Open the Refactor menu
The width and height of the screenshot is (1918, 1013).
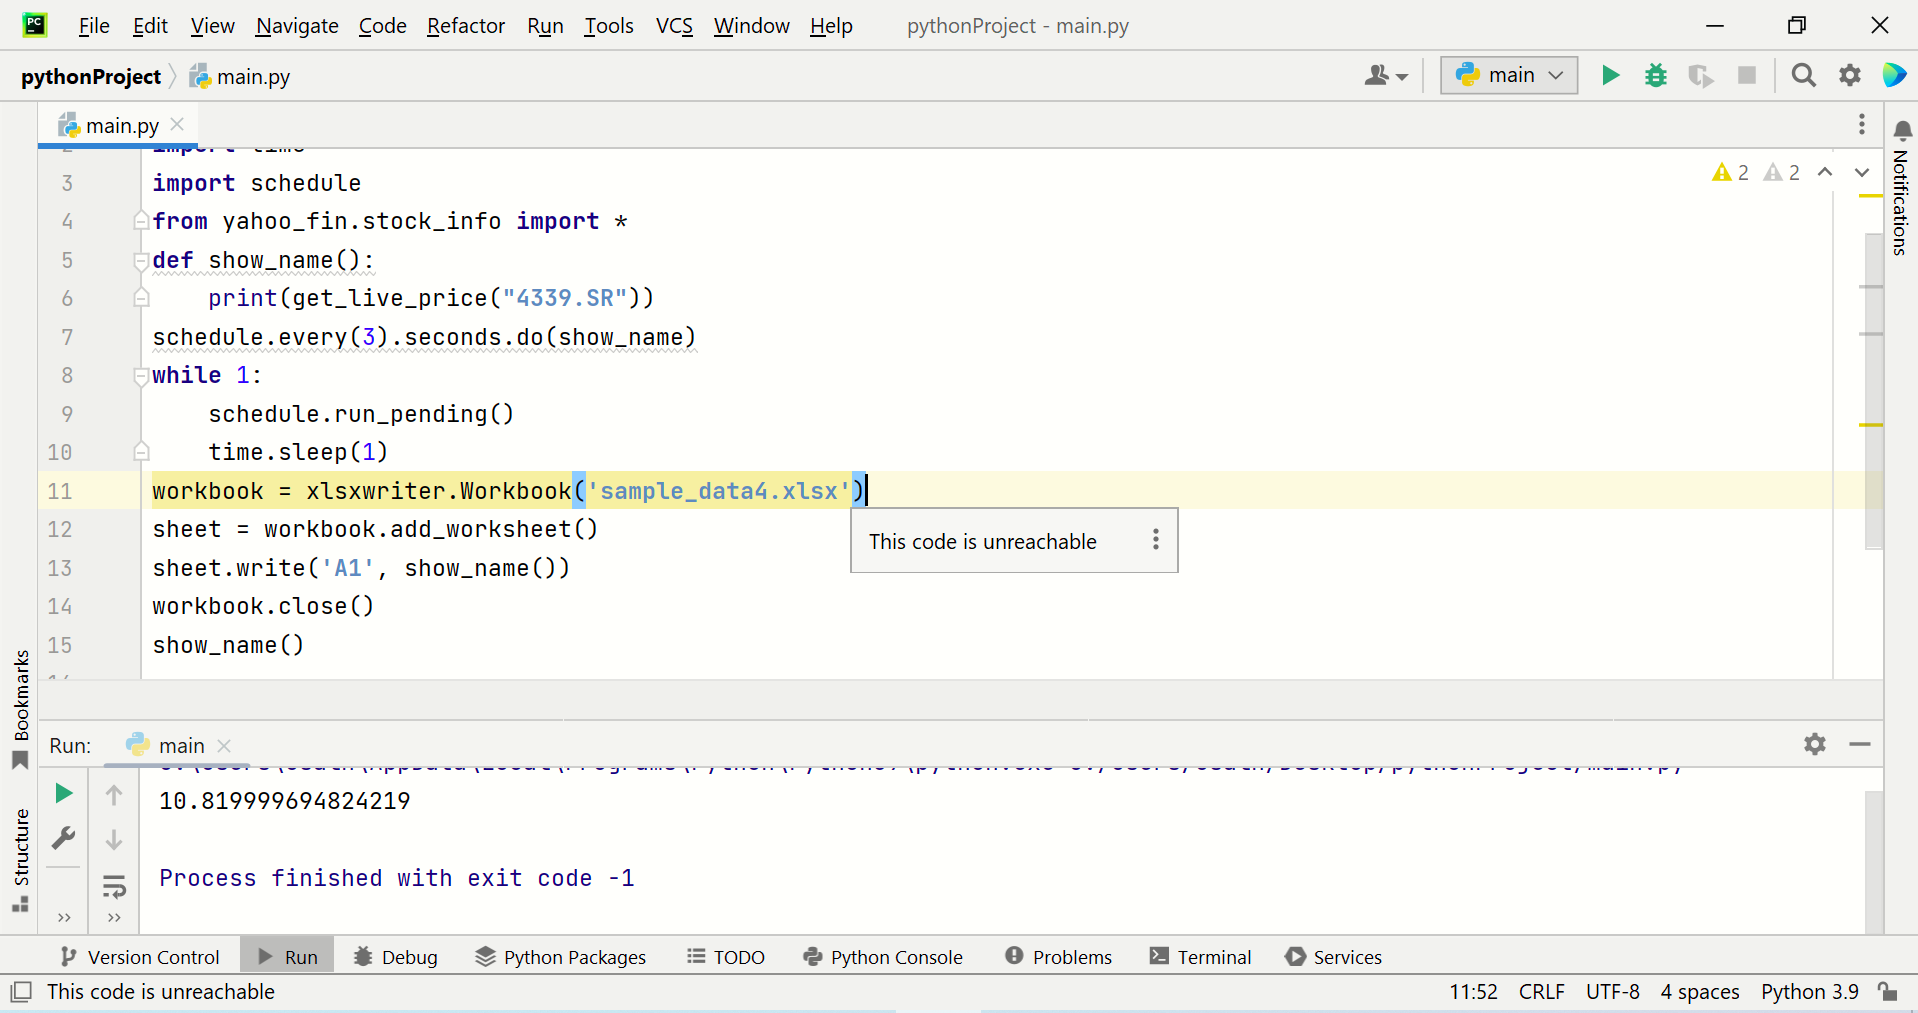click(x=465, y=26)
